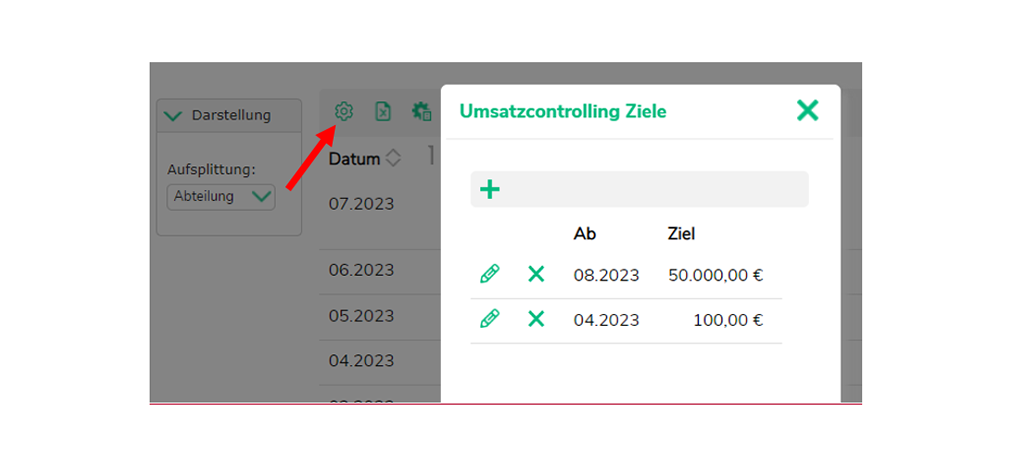Click the Ab column header
The image size is (1024, 468).
(x=584, y=234)
